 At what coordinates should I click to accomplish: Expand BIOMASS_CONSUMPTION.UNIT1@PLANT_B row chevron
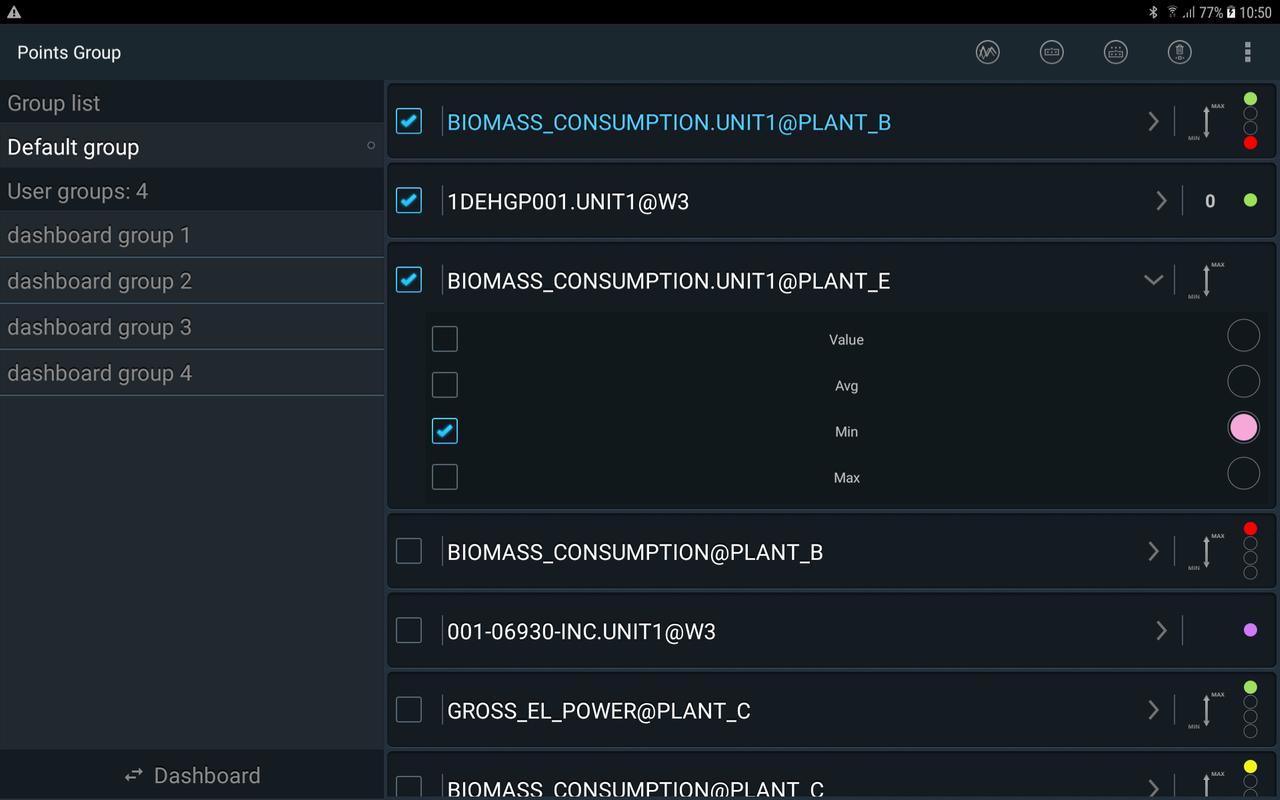click(1153, 122)
